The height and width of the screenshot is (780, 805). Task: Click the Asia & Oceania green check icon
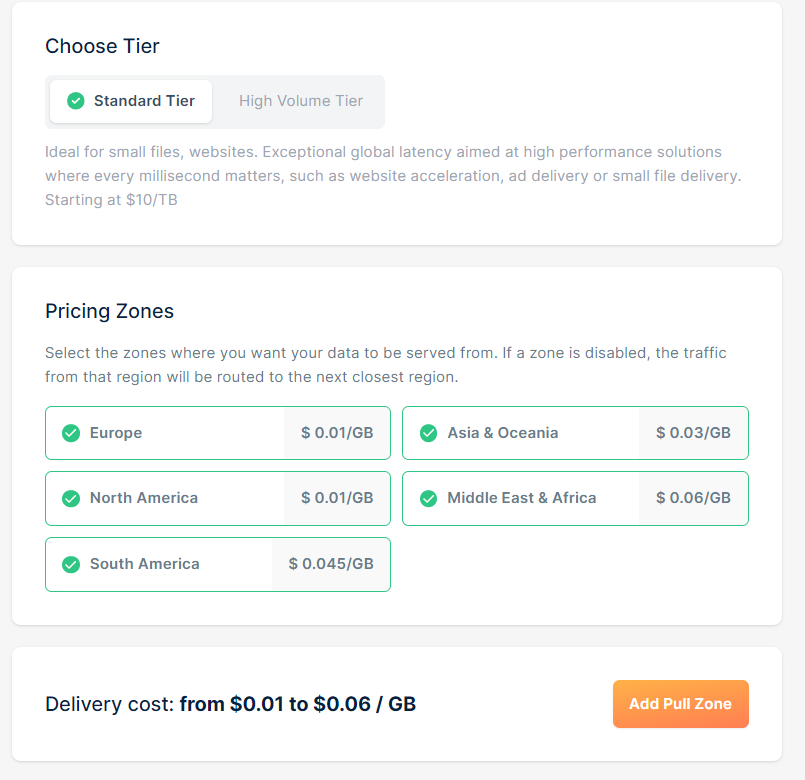tap(428, 433)
